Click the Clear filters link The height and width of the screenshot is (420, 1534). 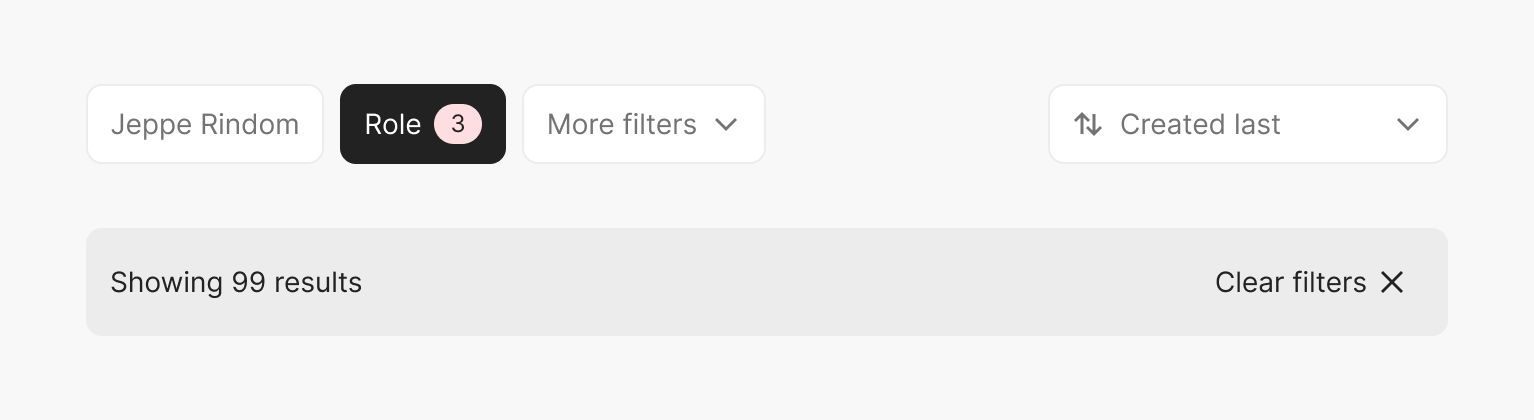pyautogui.click(x=1310, y=282)
